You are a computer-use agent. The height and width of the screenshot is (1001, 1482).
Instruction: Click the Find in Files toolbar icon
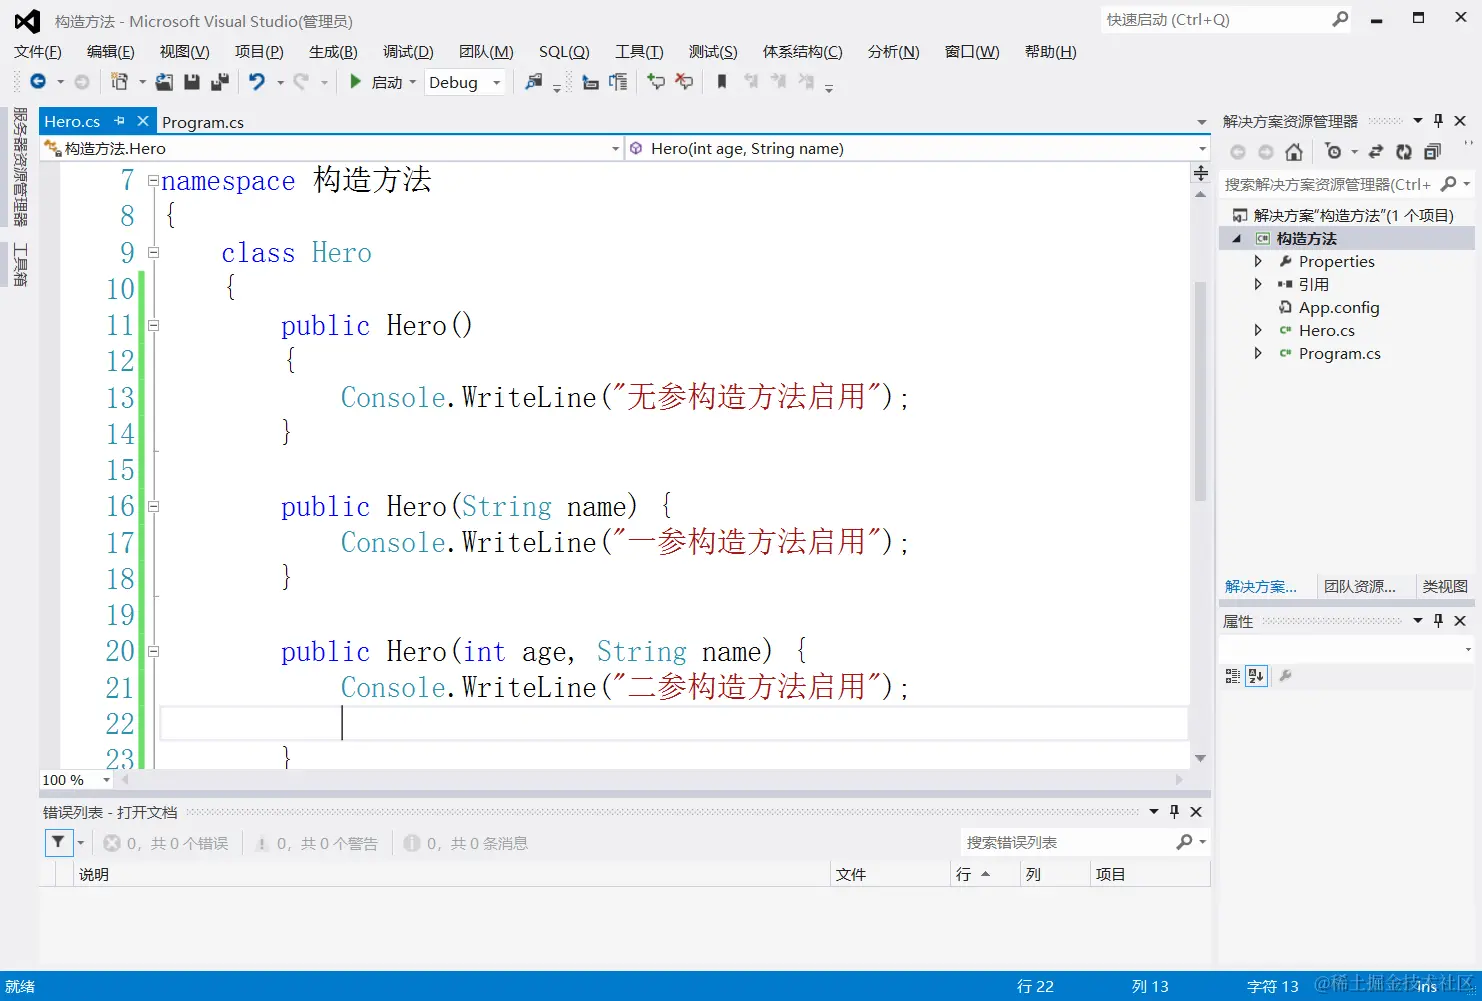click(x=534, y=82)
